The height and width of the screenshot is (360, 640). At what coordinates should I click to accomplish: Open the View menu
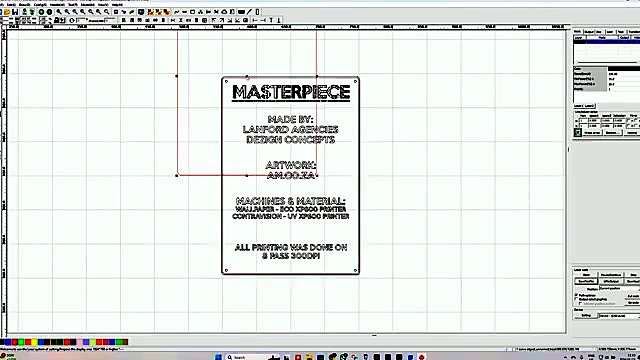[102, 4]
